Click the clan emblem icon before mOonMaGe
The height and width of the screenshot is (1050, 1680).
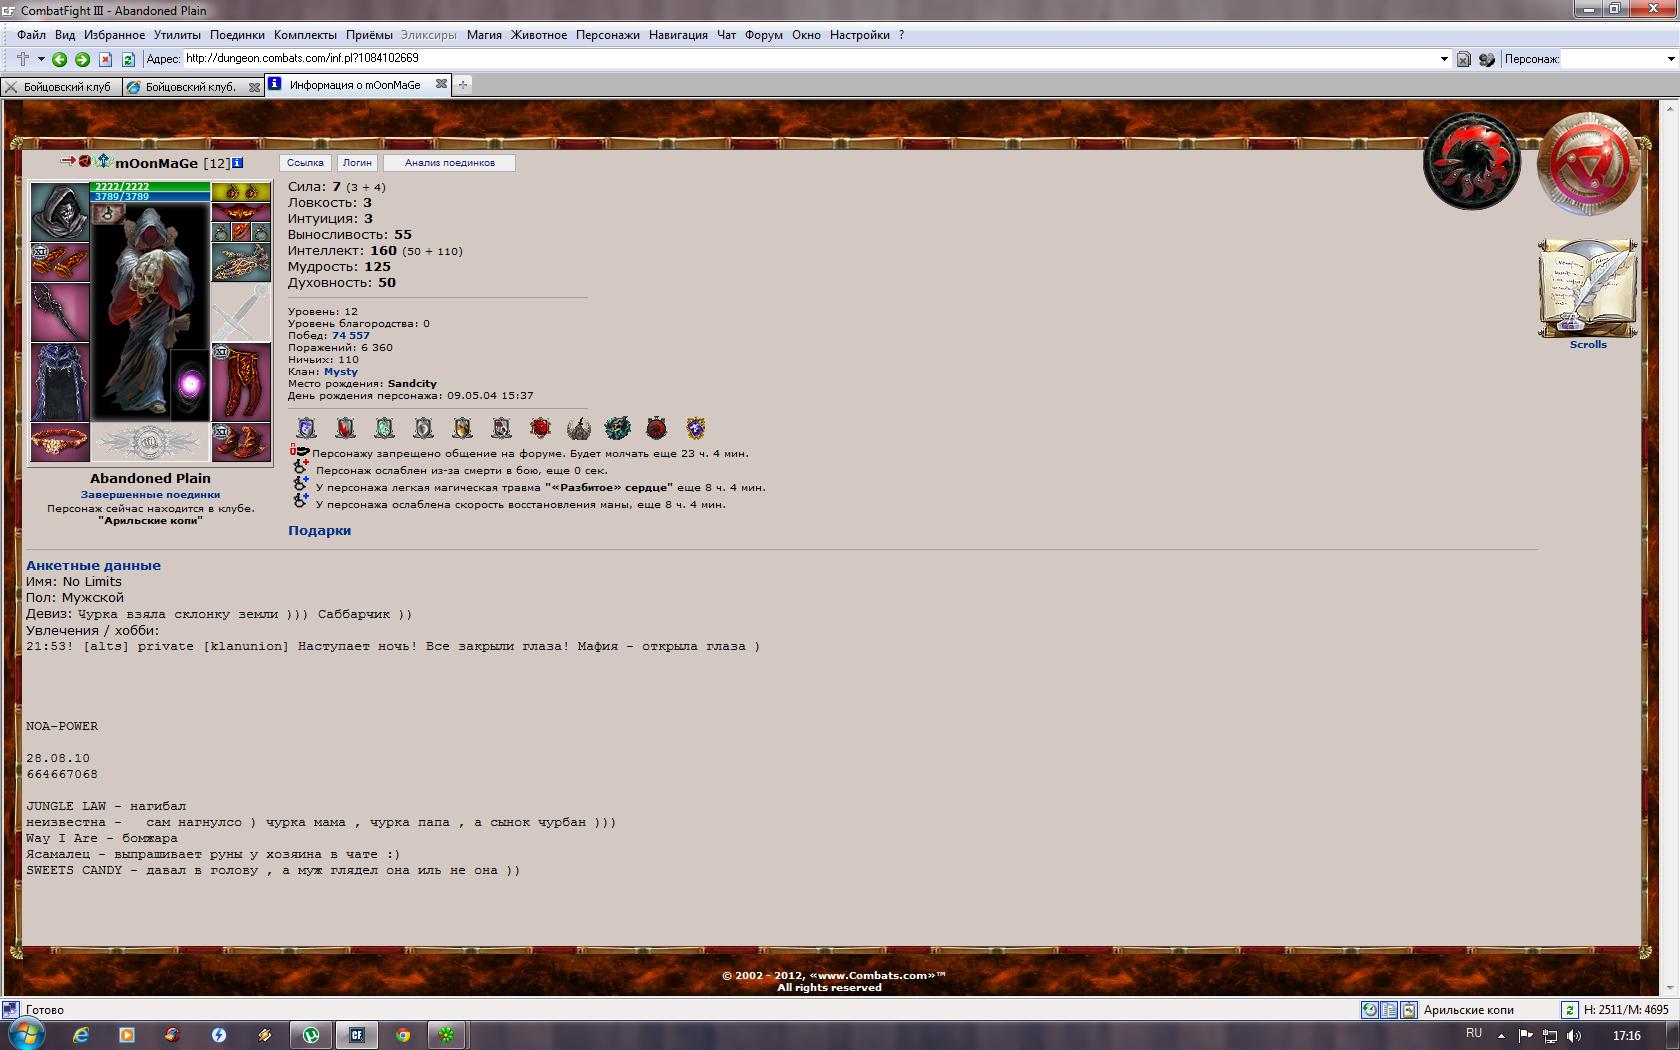tap(103, 162)
